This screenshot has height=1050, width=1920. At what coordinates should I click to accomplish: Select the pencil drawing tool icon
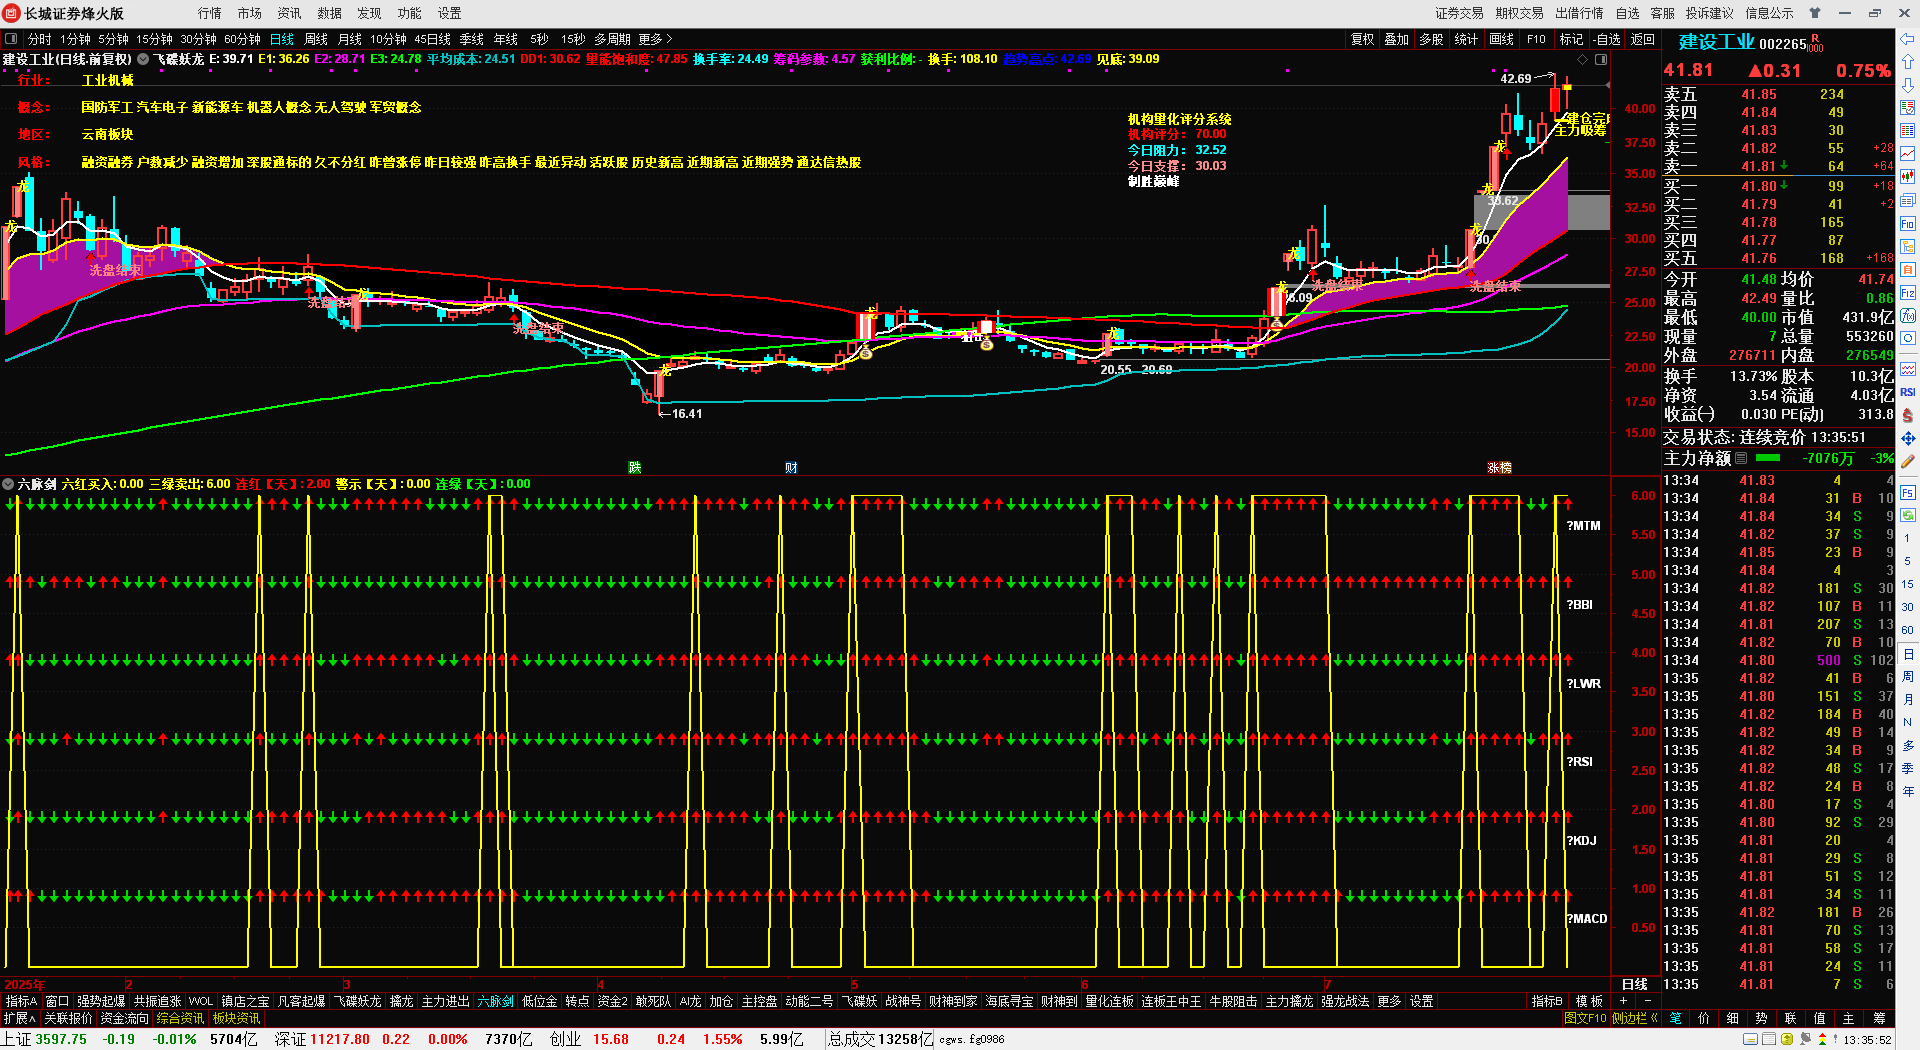1908,462
